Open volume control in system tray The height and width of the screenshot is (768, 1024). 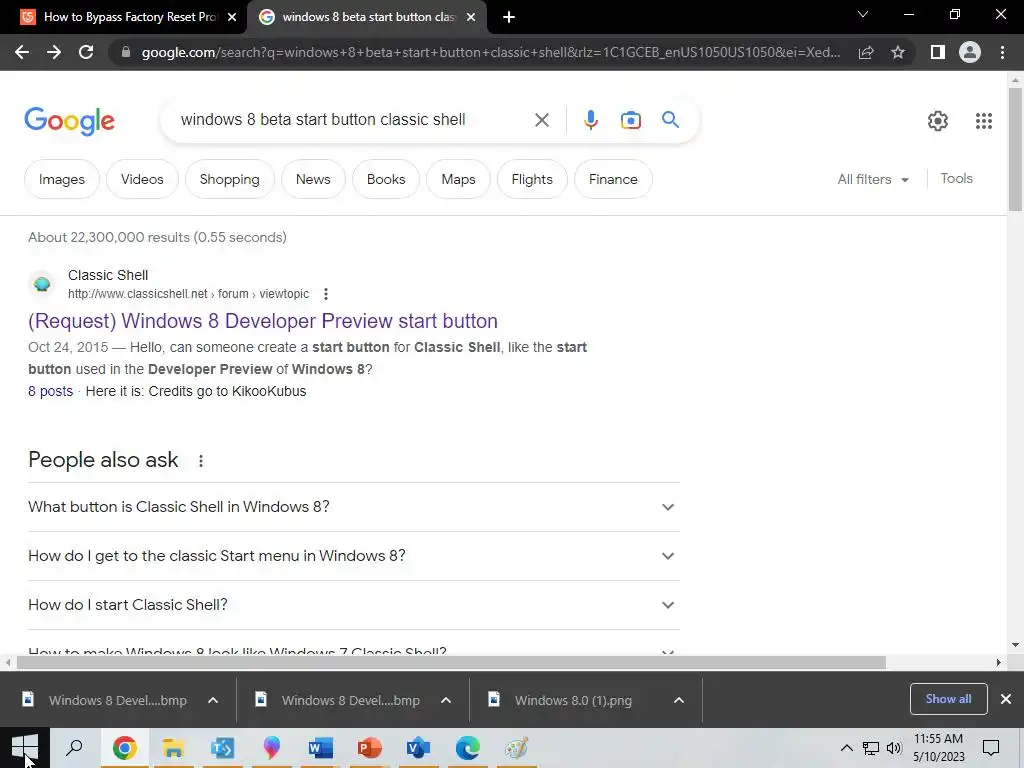pyautogui.click(x=894, y=748)
